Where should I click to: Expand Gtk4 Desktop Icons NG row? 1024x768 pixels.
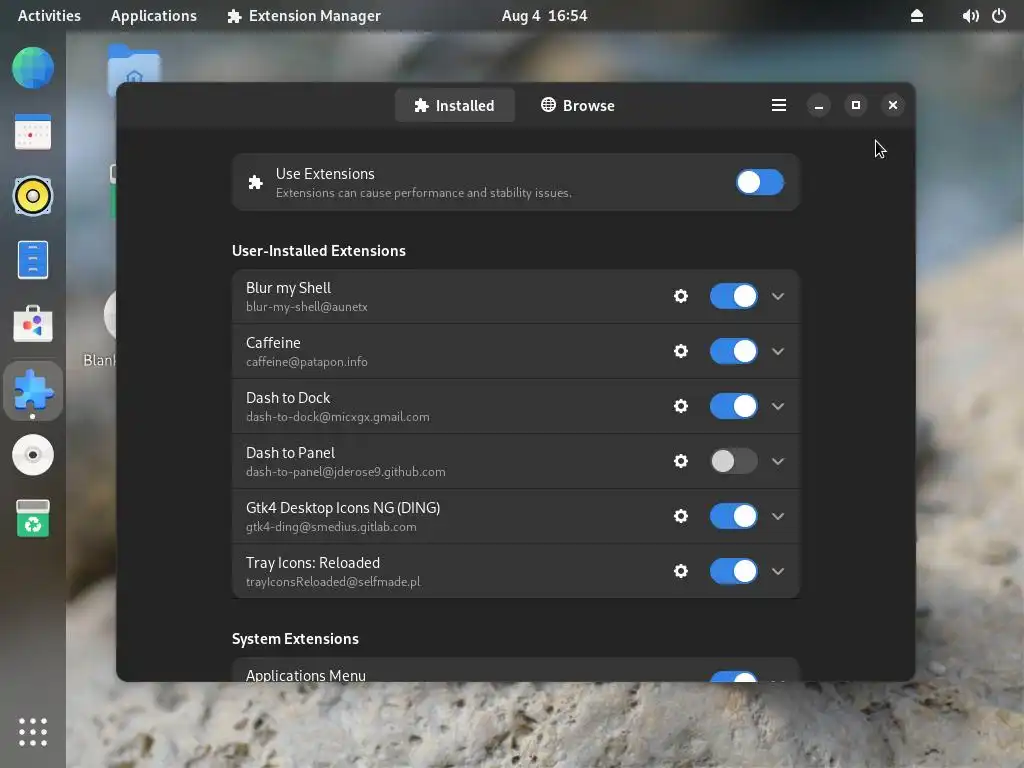point(778,516)
